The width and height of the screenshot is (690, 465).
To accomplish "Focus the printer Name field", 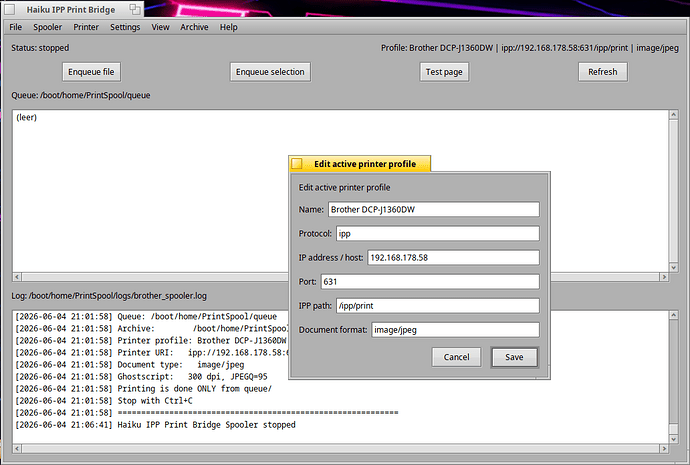I will tap(433, 209).
